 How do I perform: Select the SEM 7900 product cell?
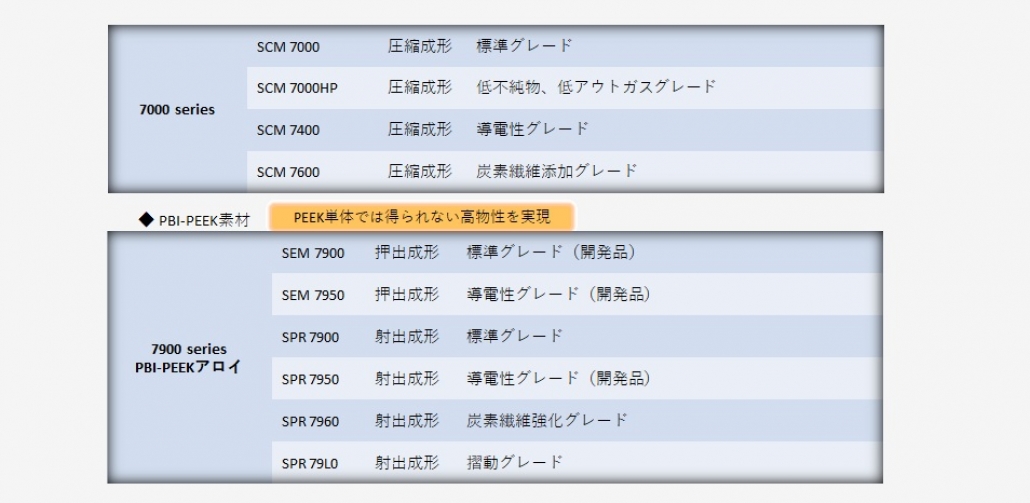pyautogui.click(x=312, y=253)
